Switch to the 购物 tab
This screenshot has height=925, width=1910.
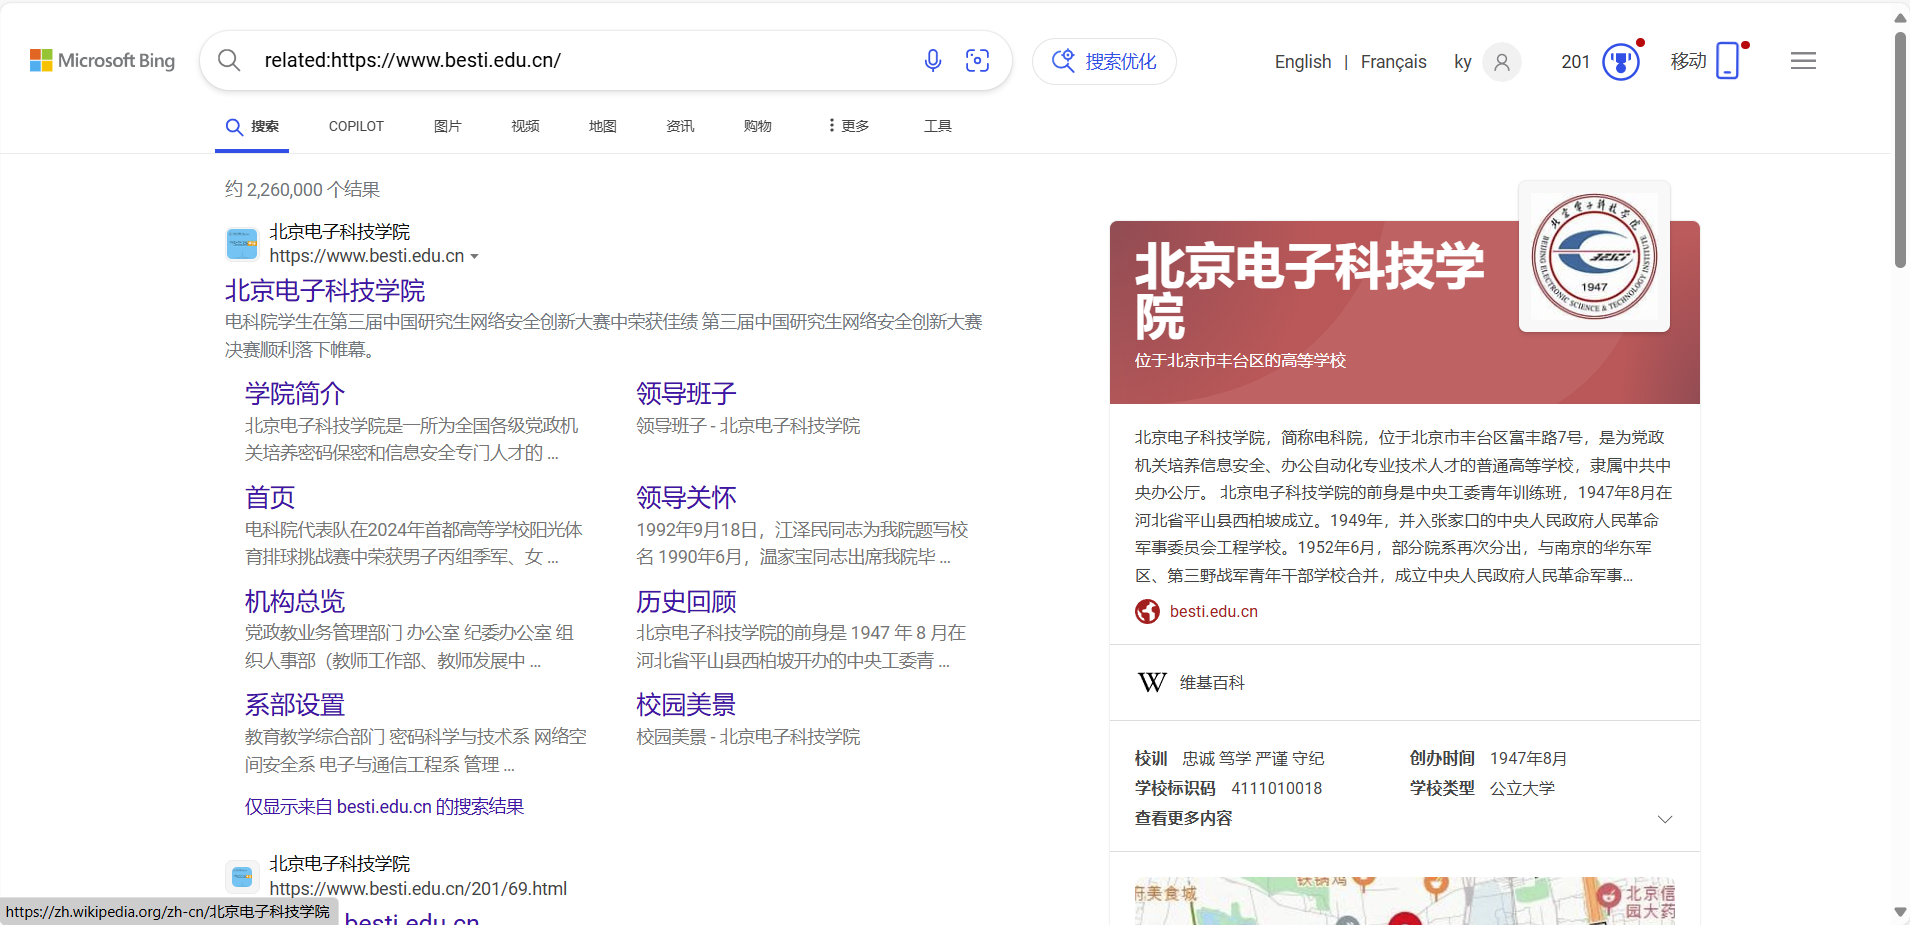(x=757, y=126)
